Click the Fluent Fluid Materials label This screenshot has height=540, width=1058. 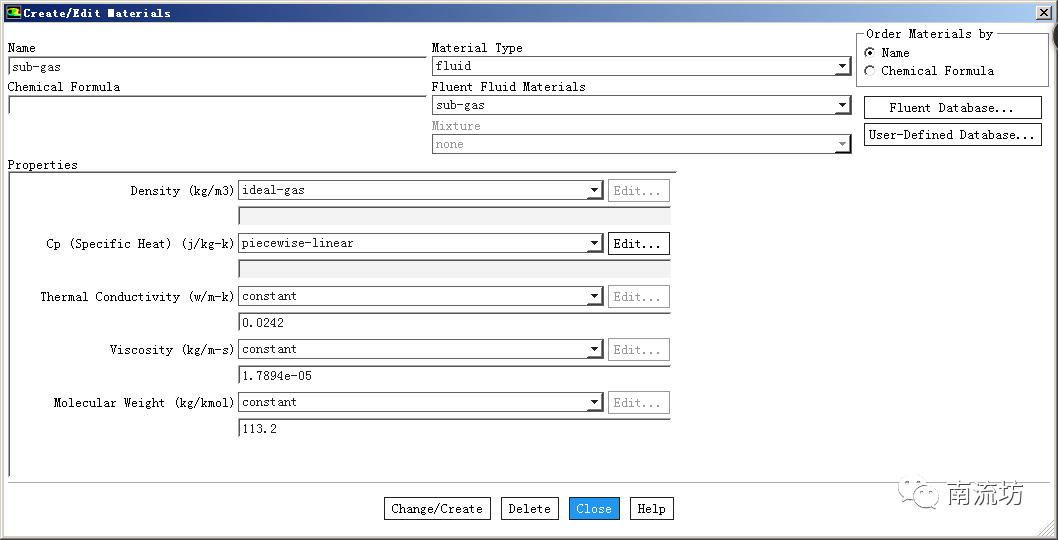509,87
